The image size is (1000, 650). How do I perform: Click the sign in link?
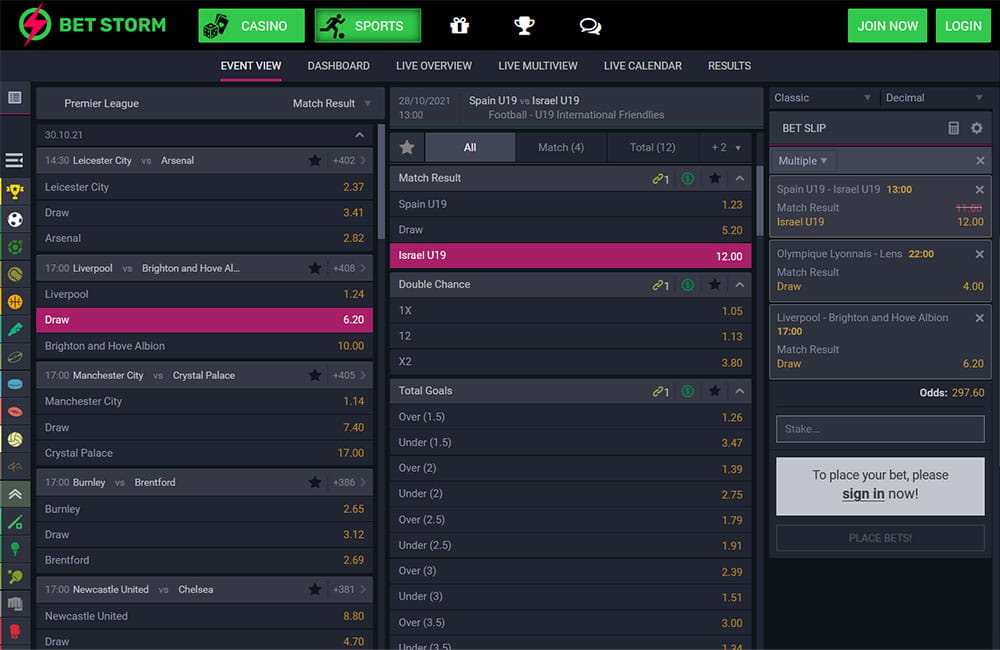point(863,494)
